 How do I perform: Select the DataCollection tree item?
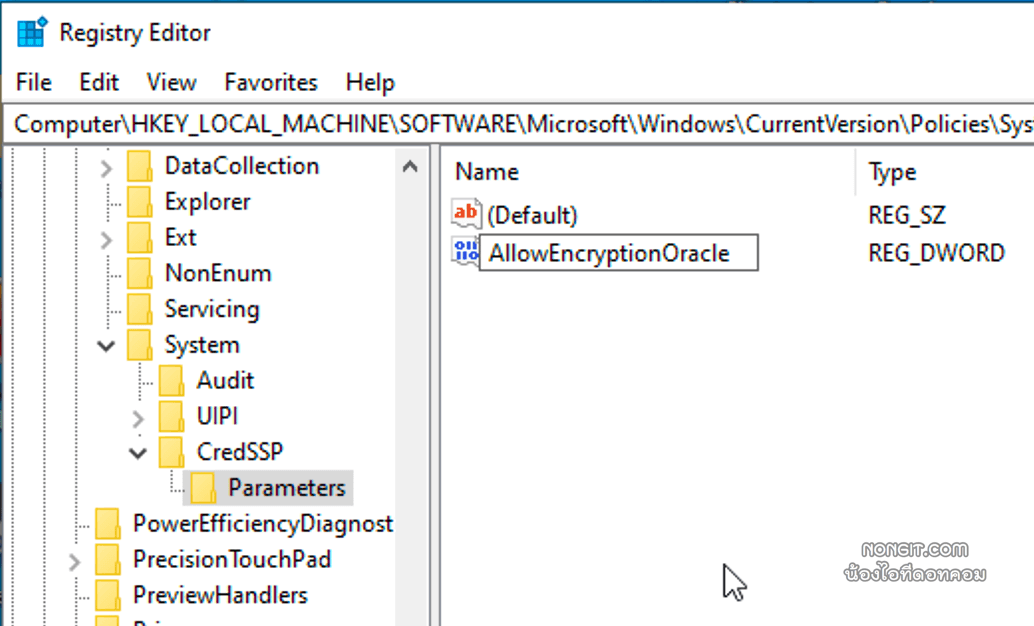tap(242, 165)
